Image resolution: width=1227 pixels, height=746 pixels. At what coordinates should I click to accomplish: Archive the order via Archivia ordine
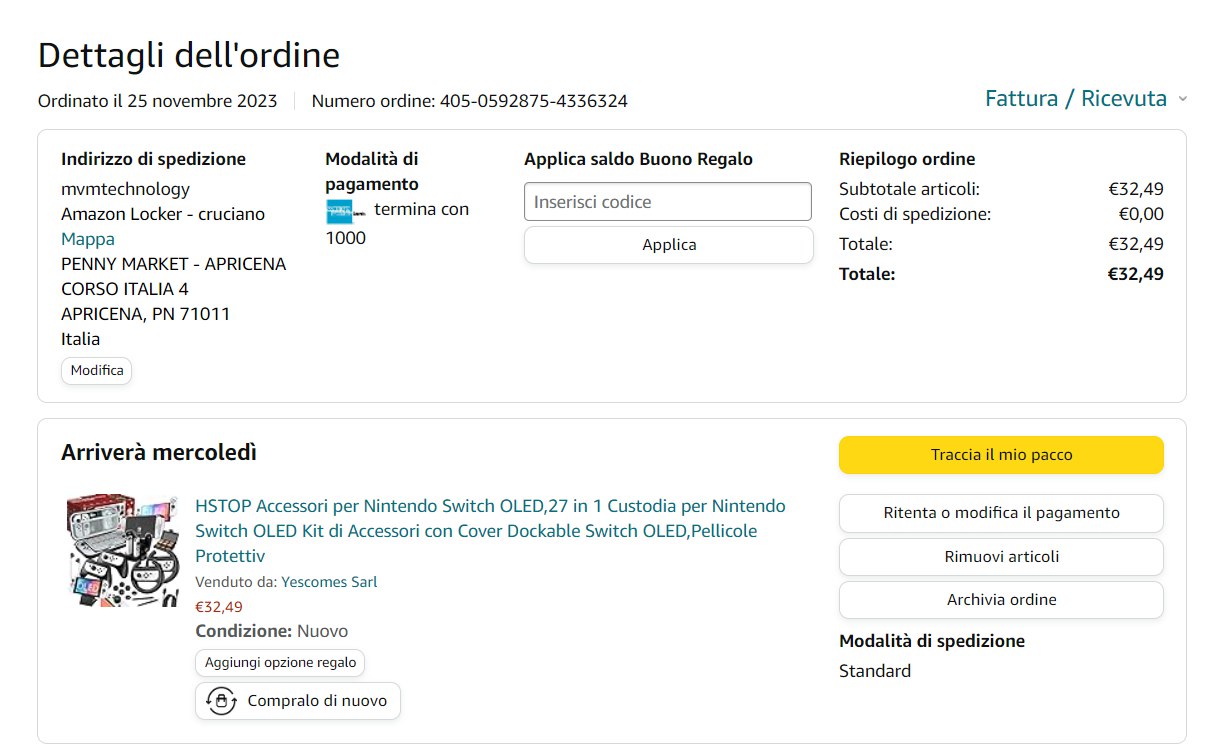click(x=1000, y=600)
